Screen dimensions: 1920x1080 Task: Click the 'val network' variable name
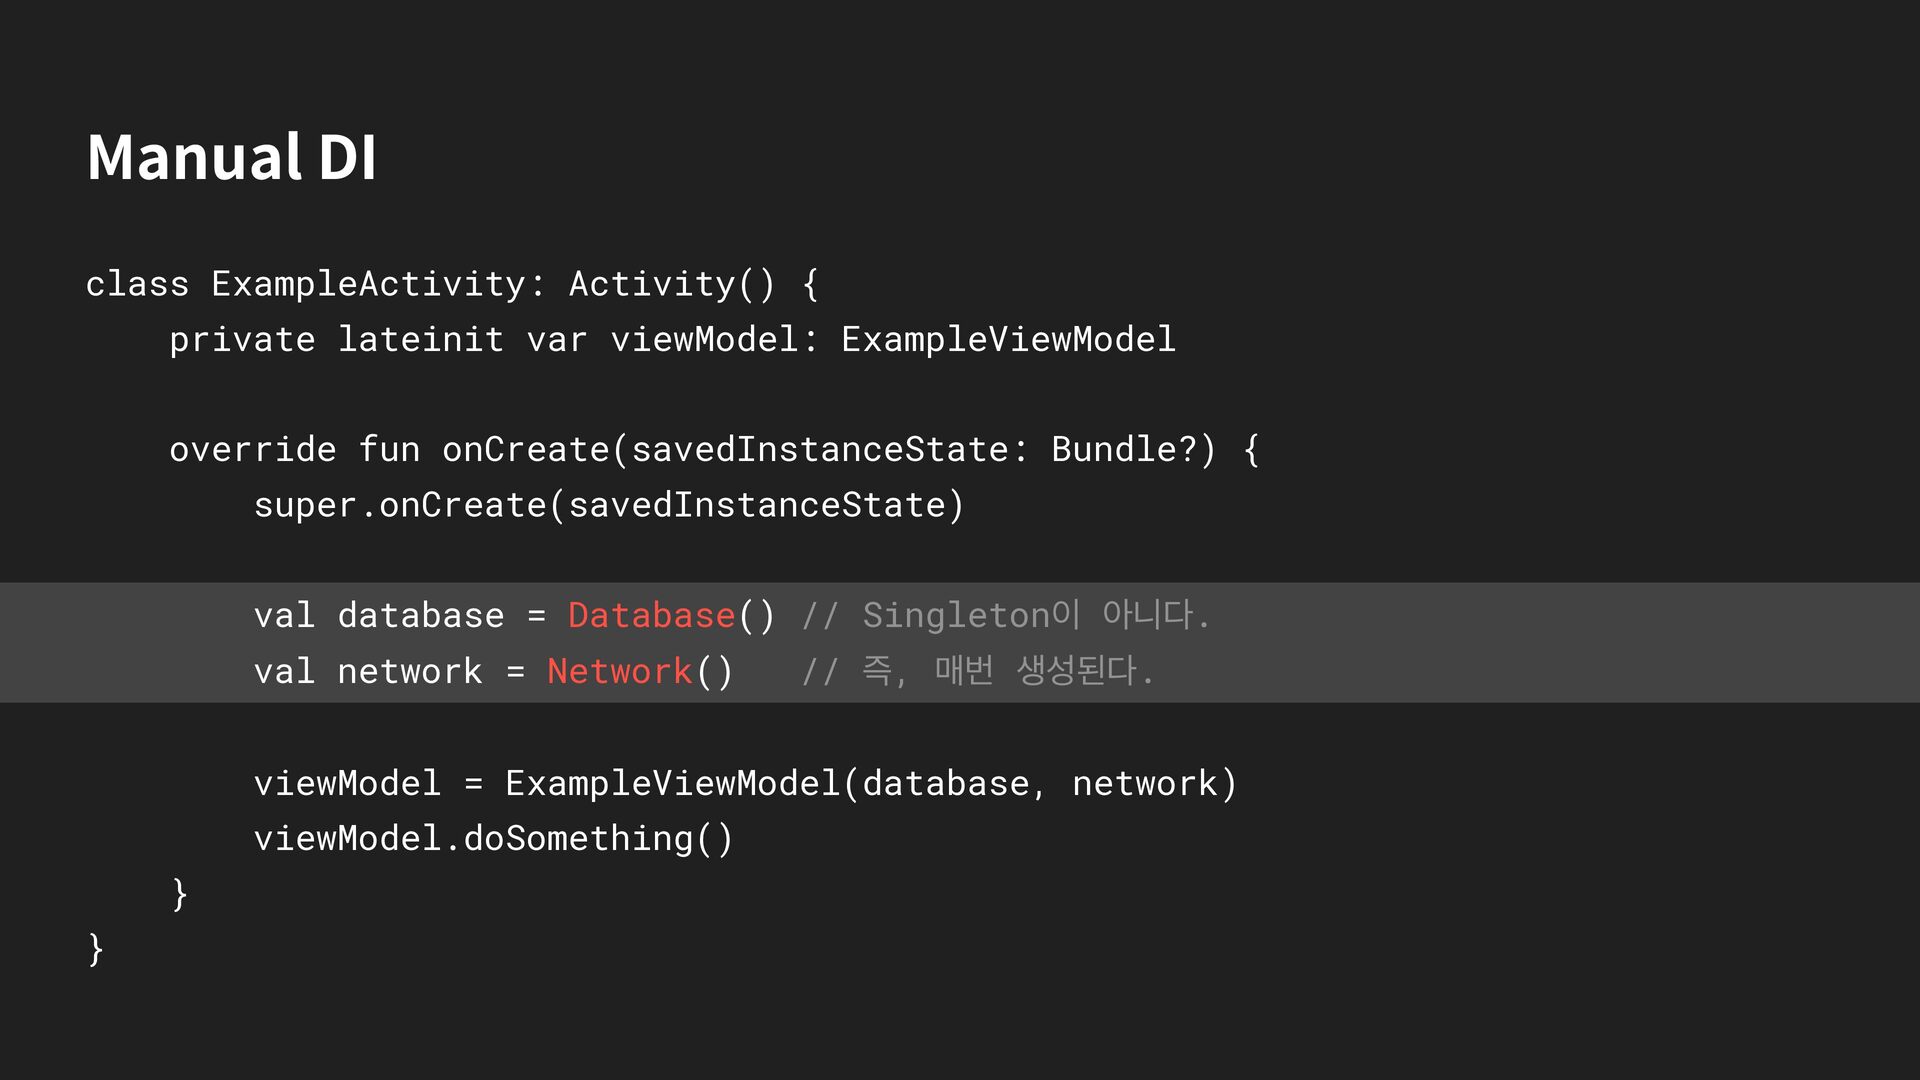(x=409, y=671)
